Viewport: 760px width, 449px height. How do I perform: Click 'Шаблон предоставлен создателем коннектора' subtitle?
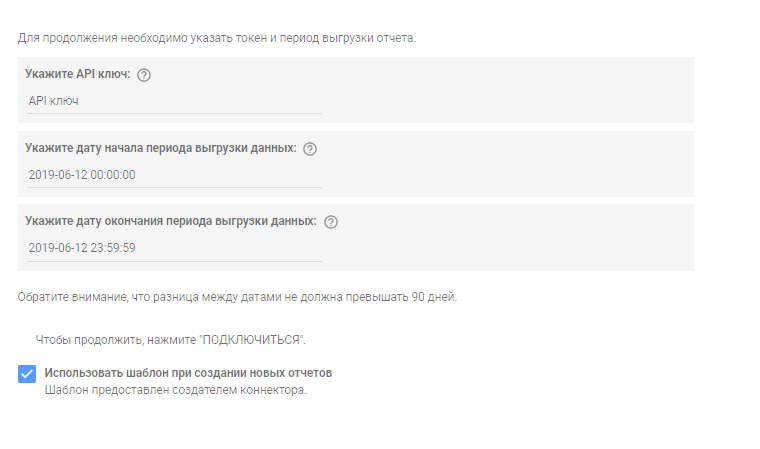click(x=175, y=390)
